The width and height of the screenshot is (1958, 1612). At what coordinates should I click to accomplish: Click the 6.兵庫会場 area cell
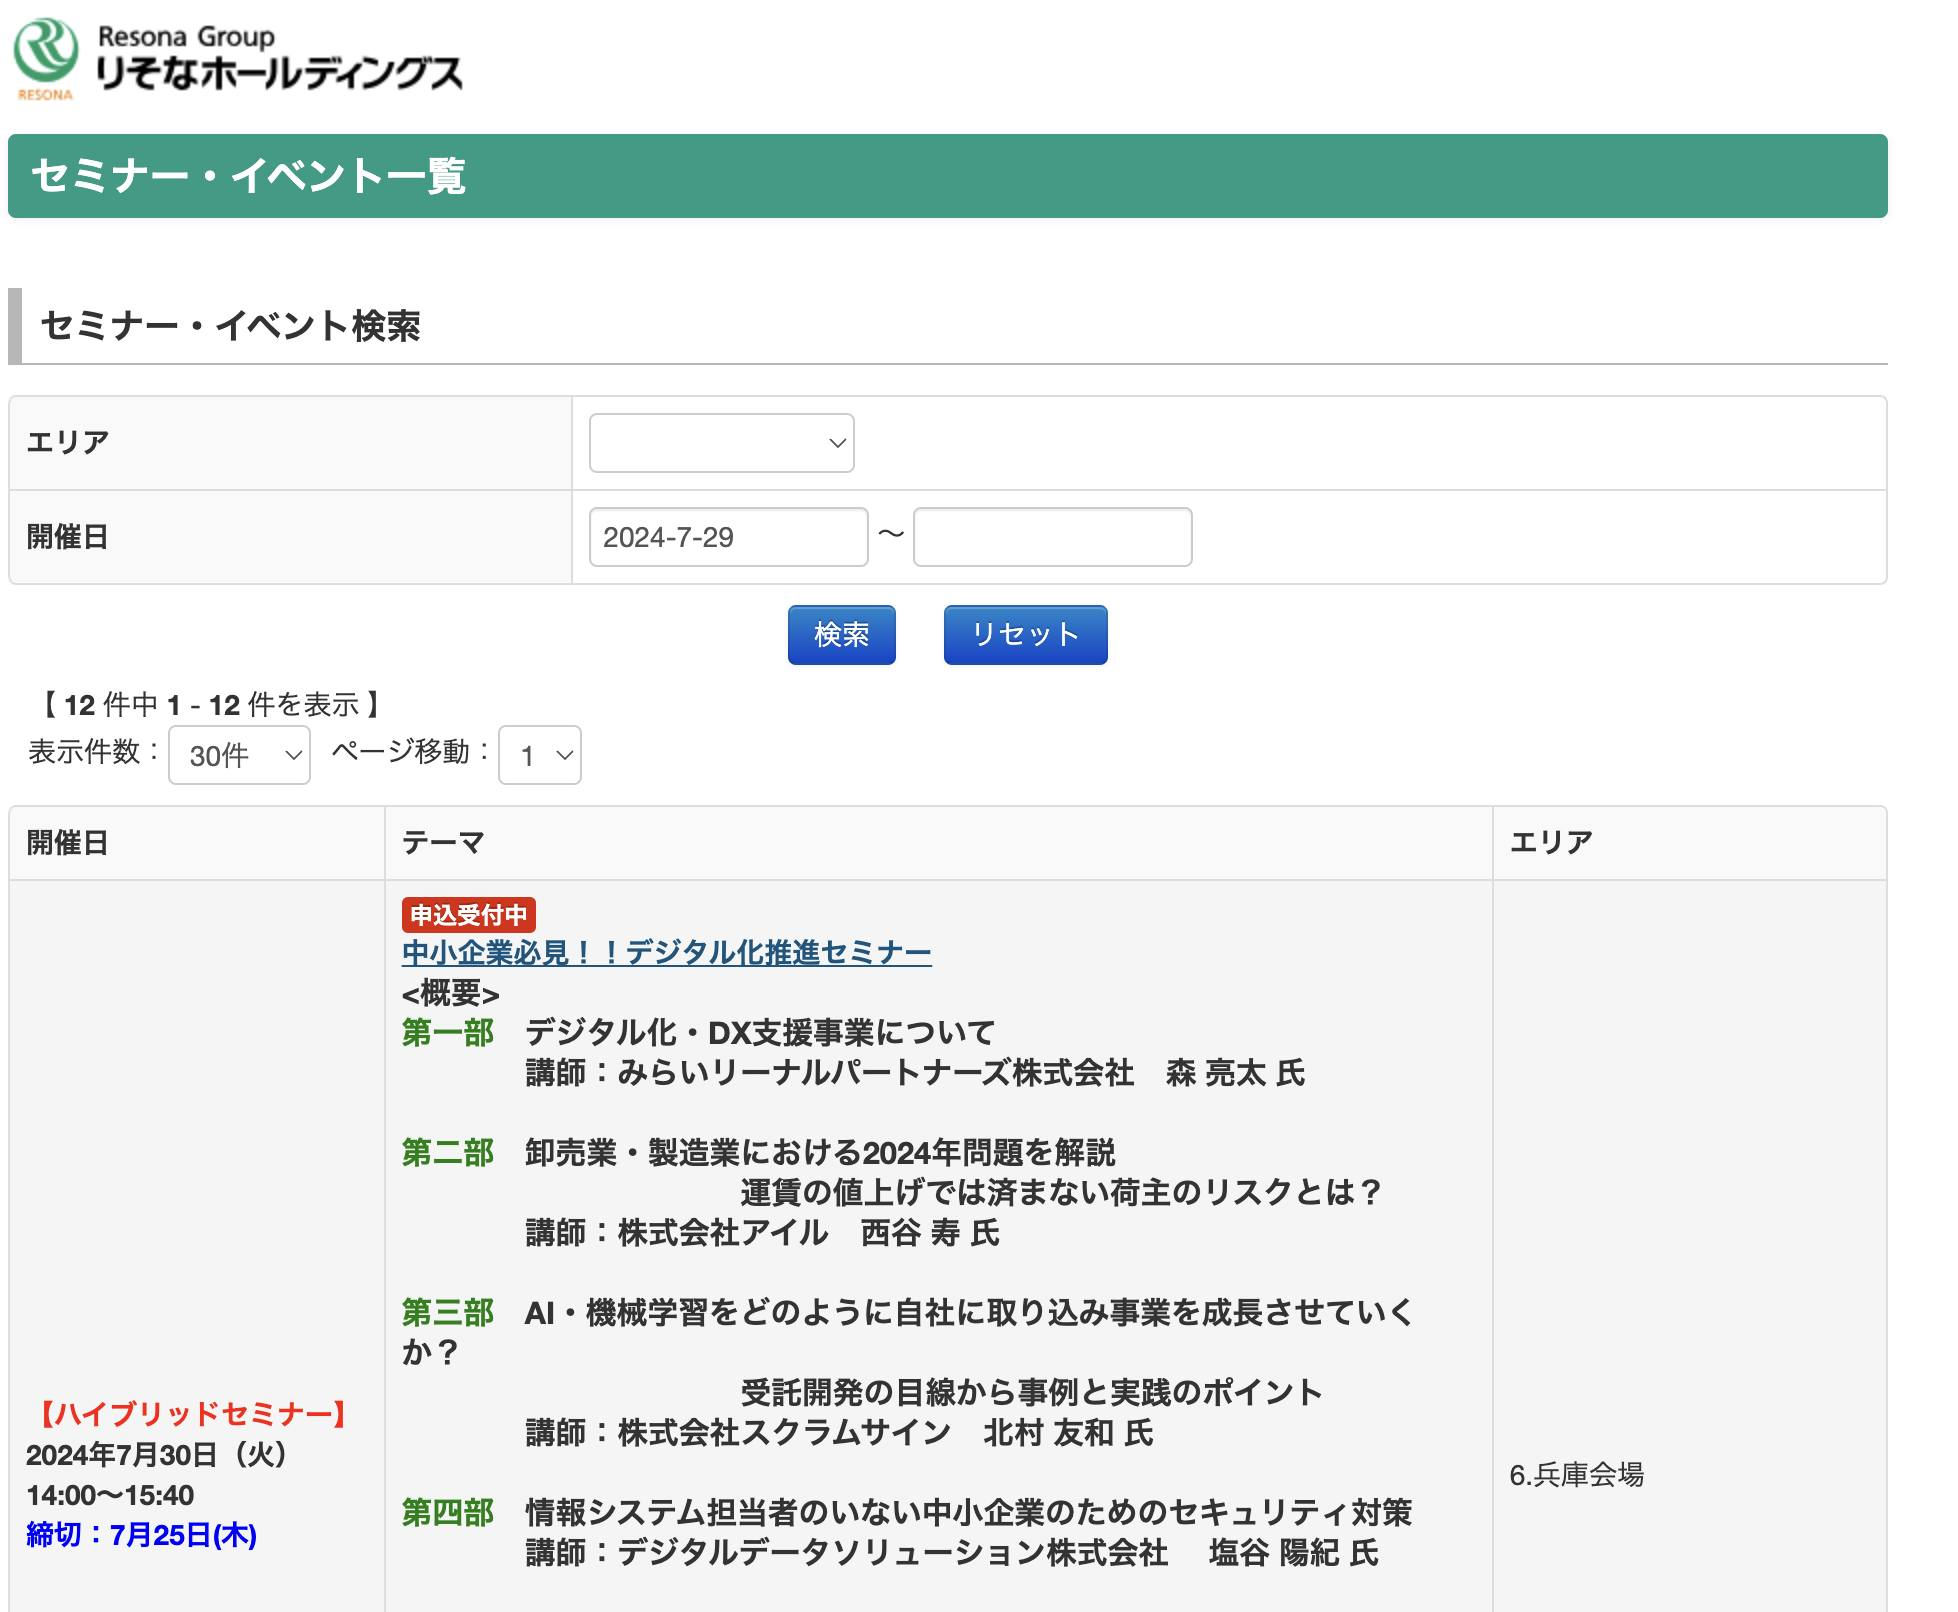[x=1576, y=1475]
